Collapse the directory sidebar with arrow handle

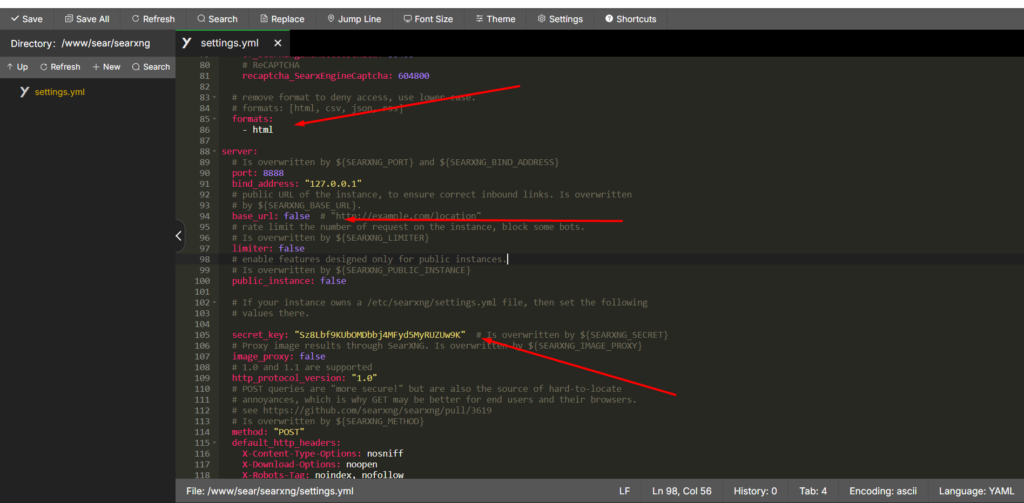179,236
